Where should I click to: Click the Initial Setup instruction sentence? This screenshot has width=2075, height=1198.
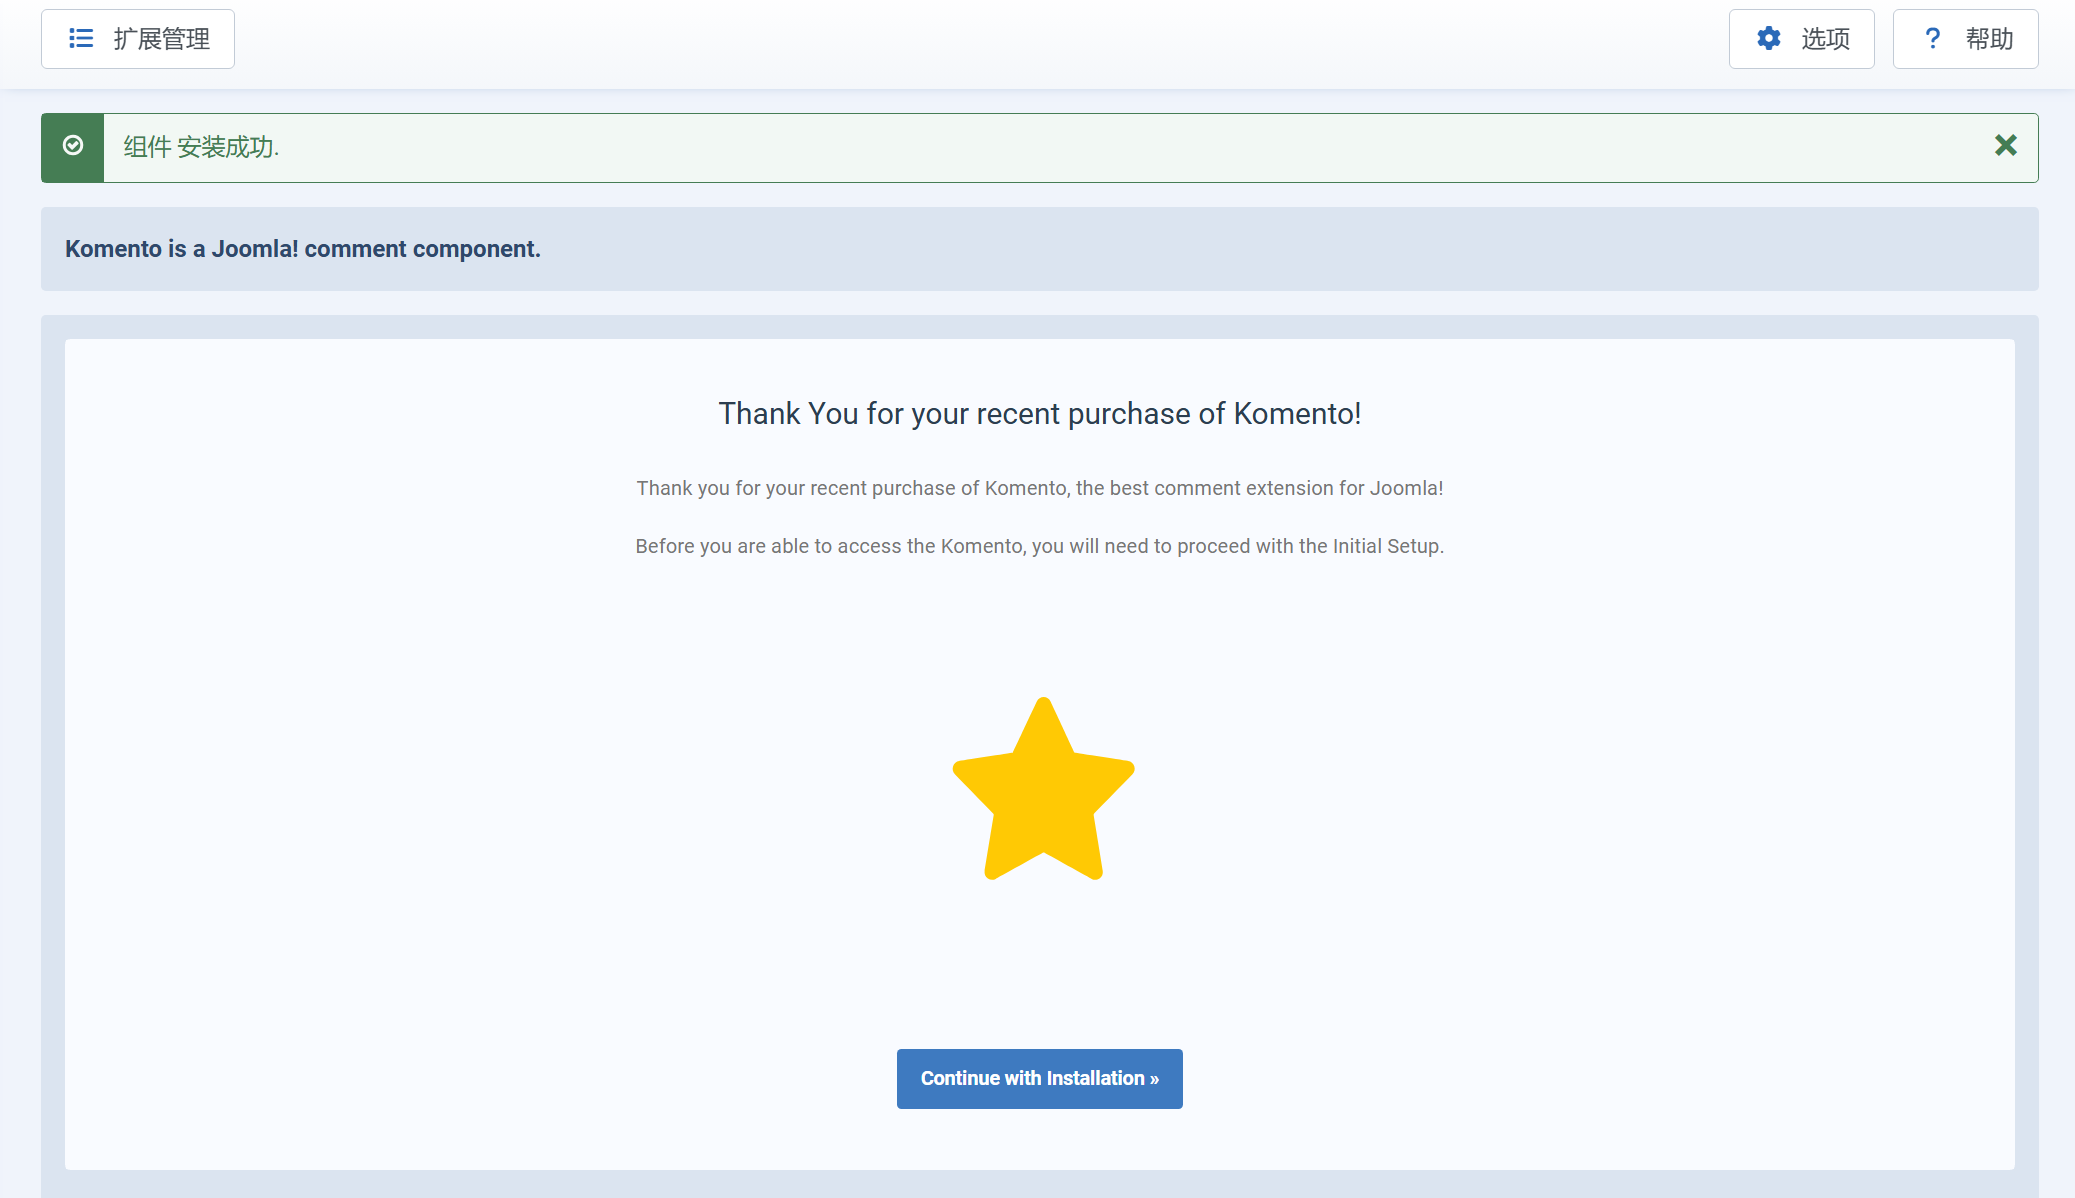(x=1039, y=546)
